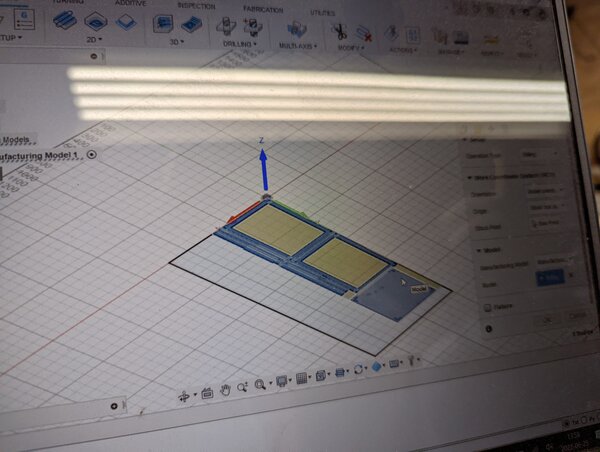Open the Origin dropdown in Setup dialog
This screenshot has width=600, height=452.
(x=546, y=207)
